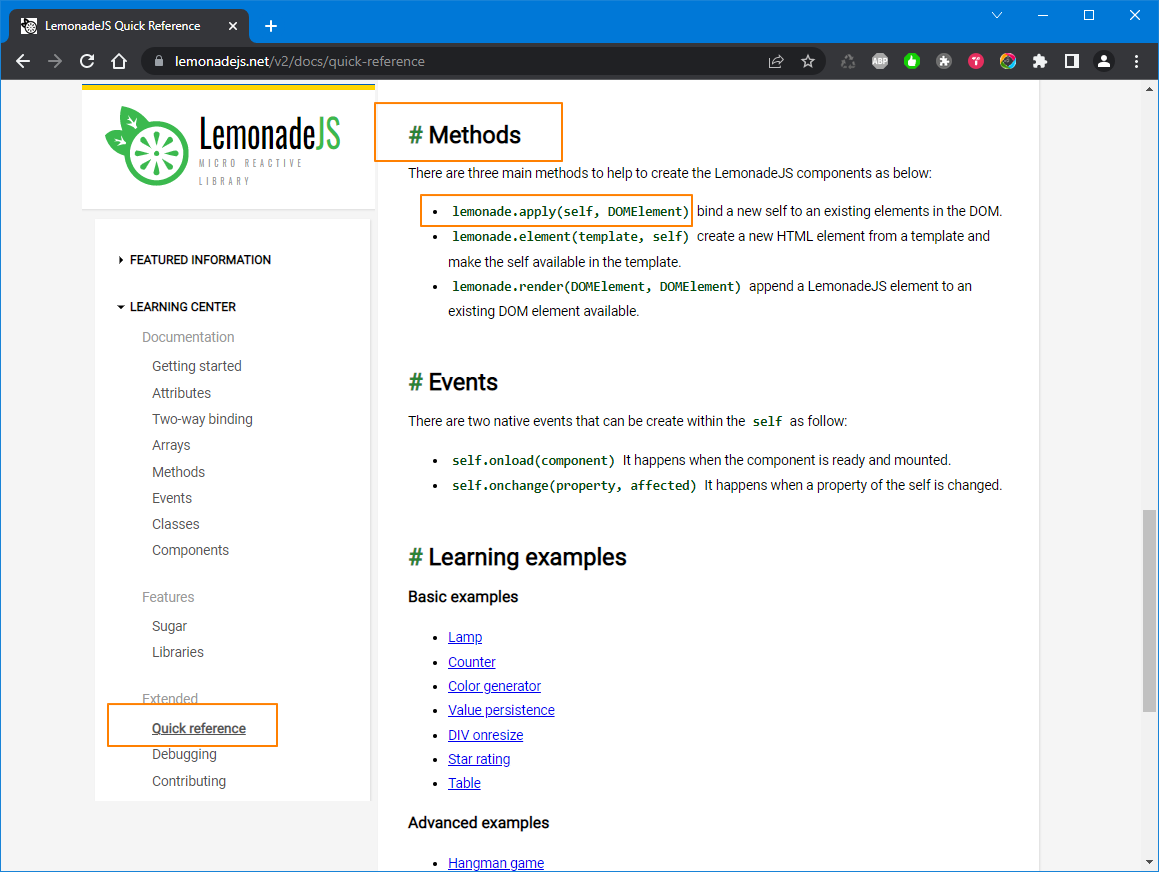Open Color generator example
1159x872 pixels.
[494, 687]
